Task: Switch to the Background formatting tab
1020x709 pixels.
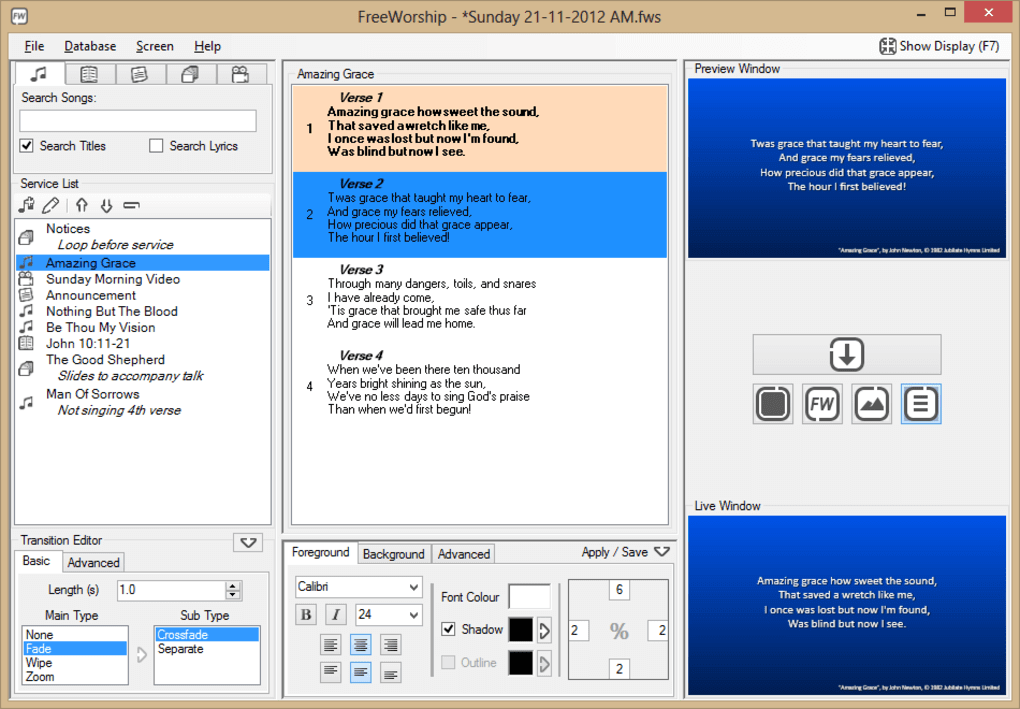Action: coord(393,553)
